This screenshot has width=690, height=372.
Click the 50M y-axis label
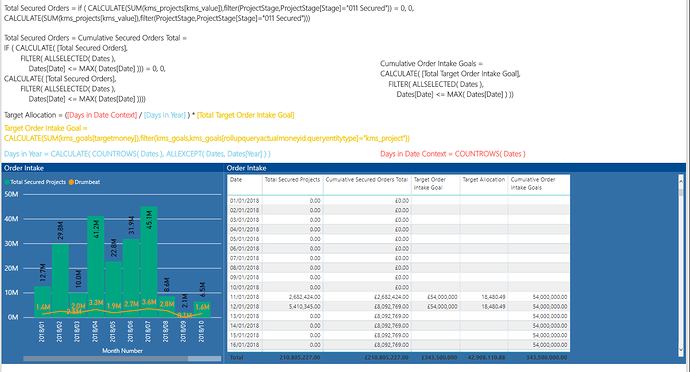tap(11, 194)
